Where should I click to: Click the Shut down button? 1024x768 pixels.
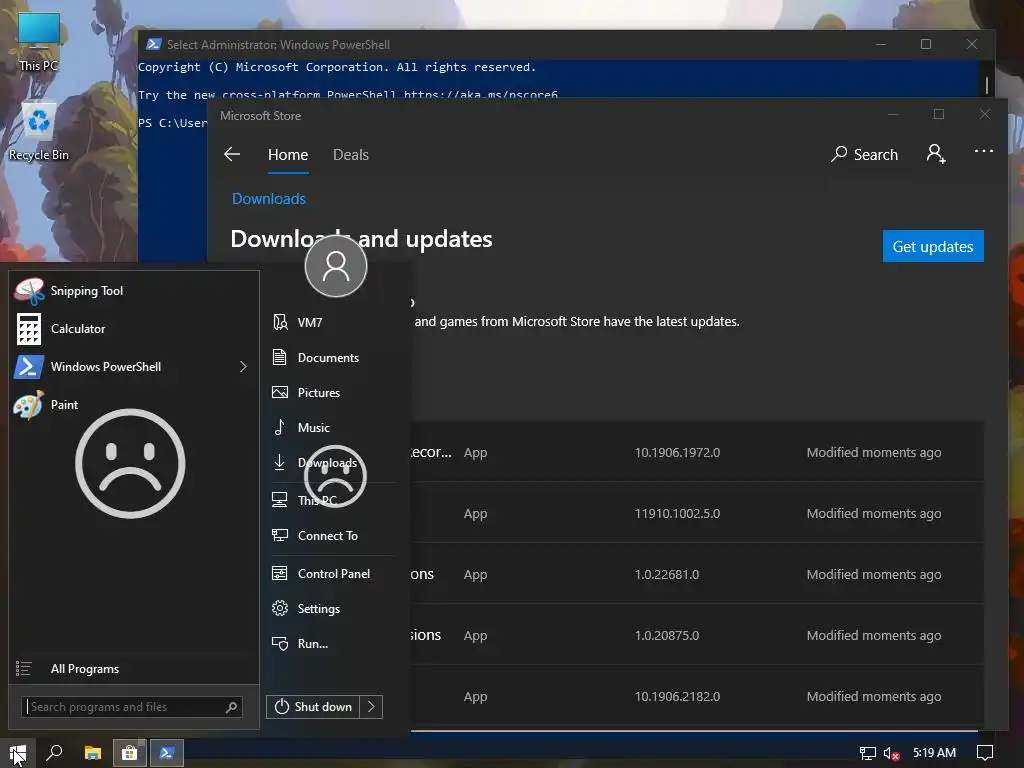(313, 707)
